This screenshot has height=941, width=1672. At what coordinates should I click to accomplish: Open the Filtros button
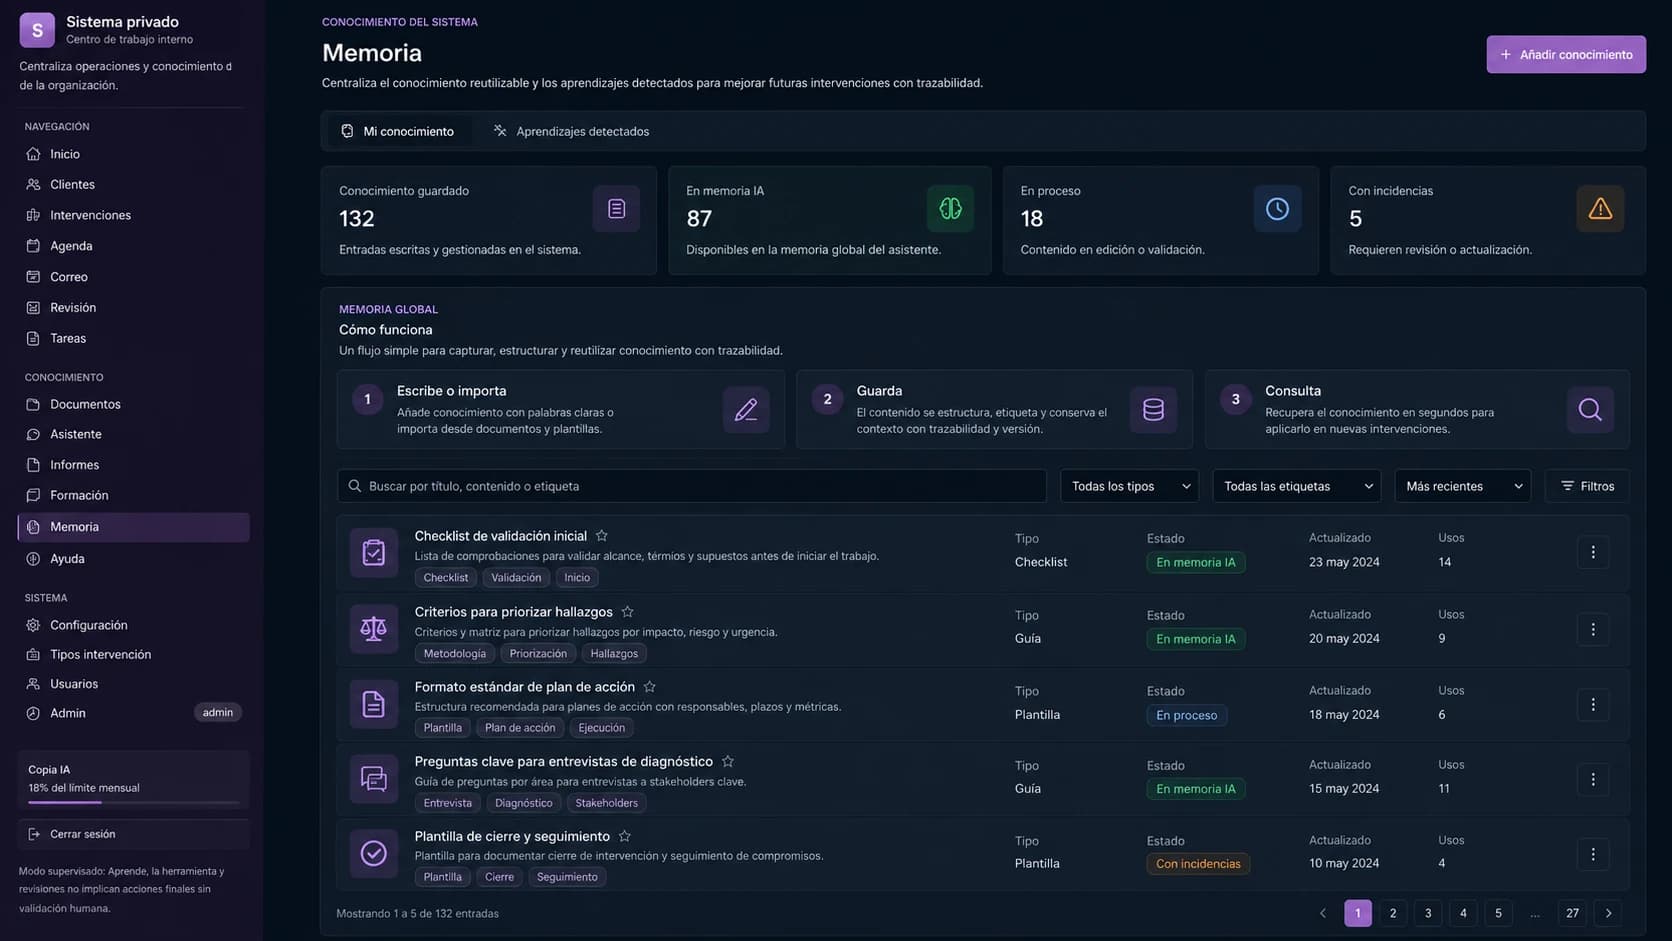[1587, 486]
